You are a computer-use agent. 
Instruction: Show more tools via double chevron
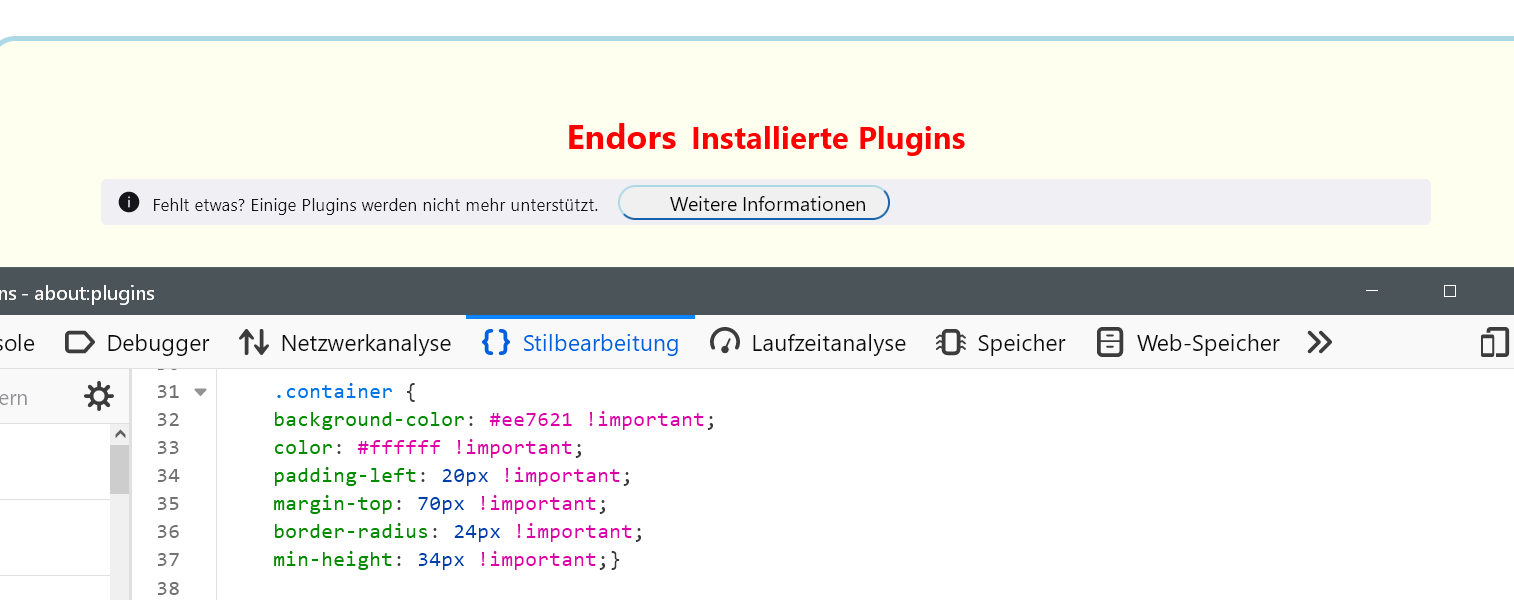(x=1320, y=343)
